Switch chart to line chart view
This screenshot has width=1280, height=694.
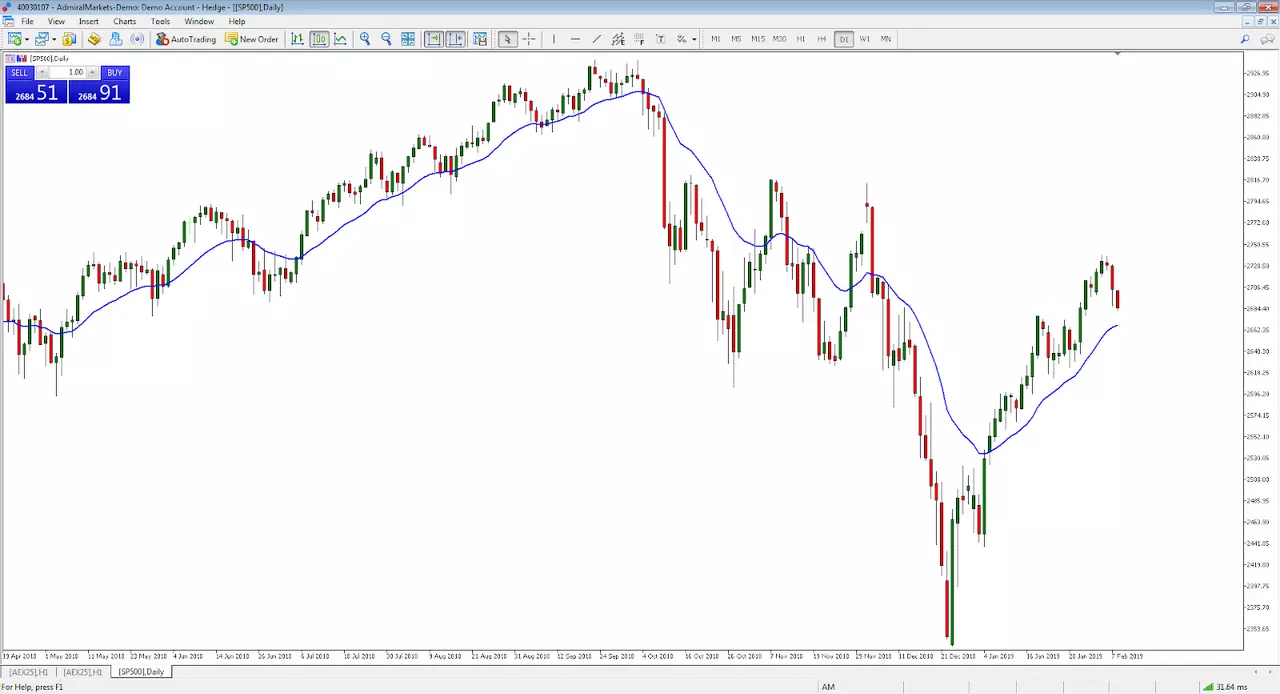point(341,39)
